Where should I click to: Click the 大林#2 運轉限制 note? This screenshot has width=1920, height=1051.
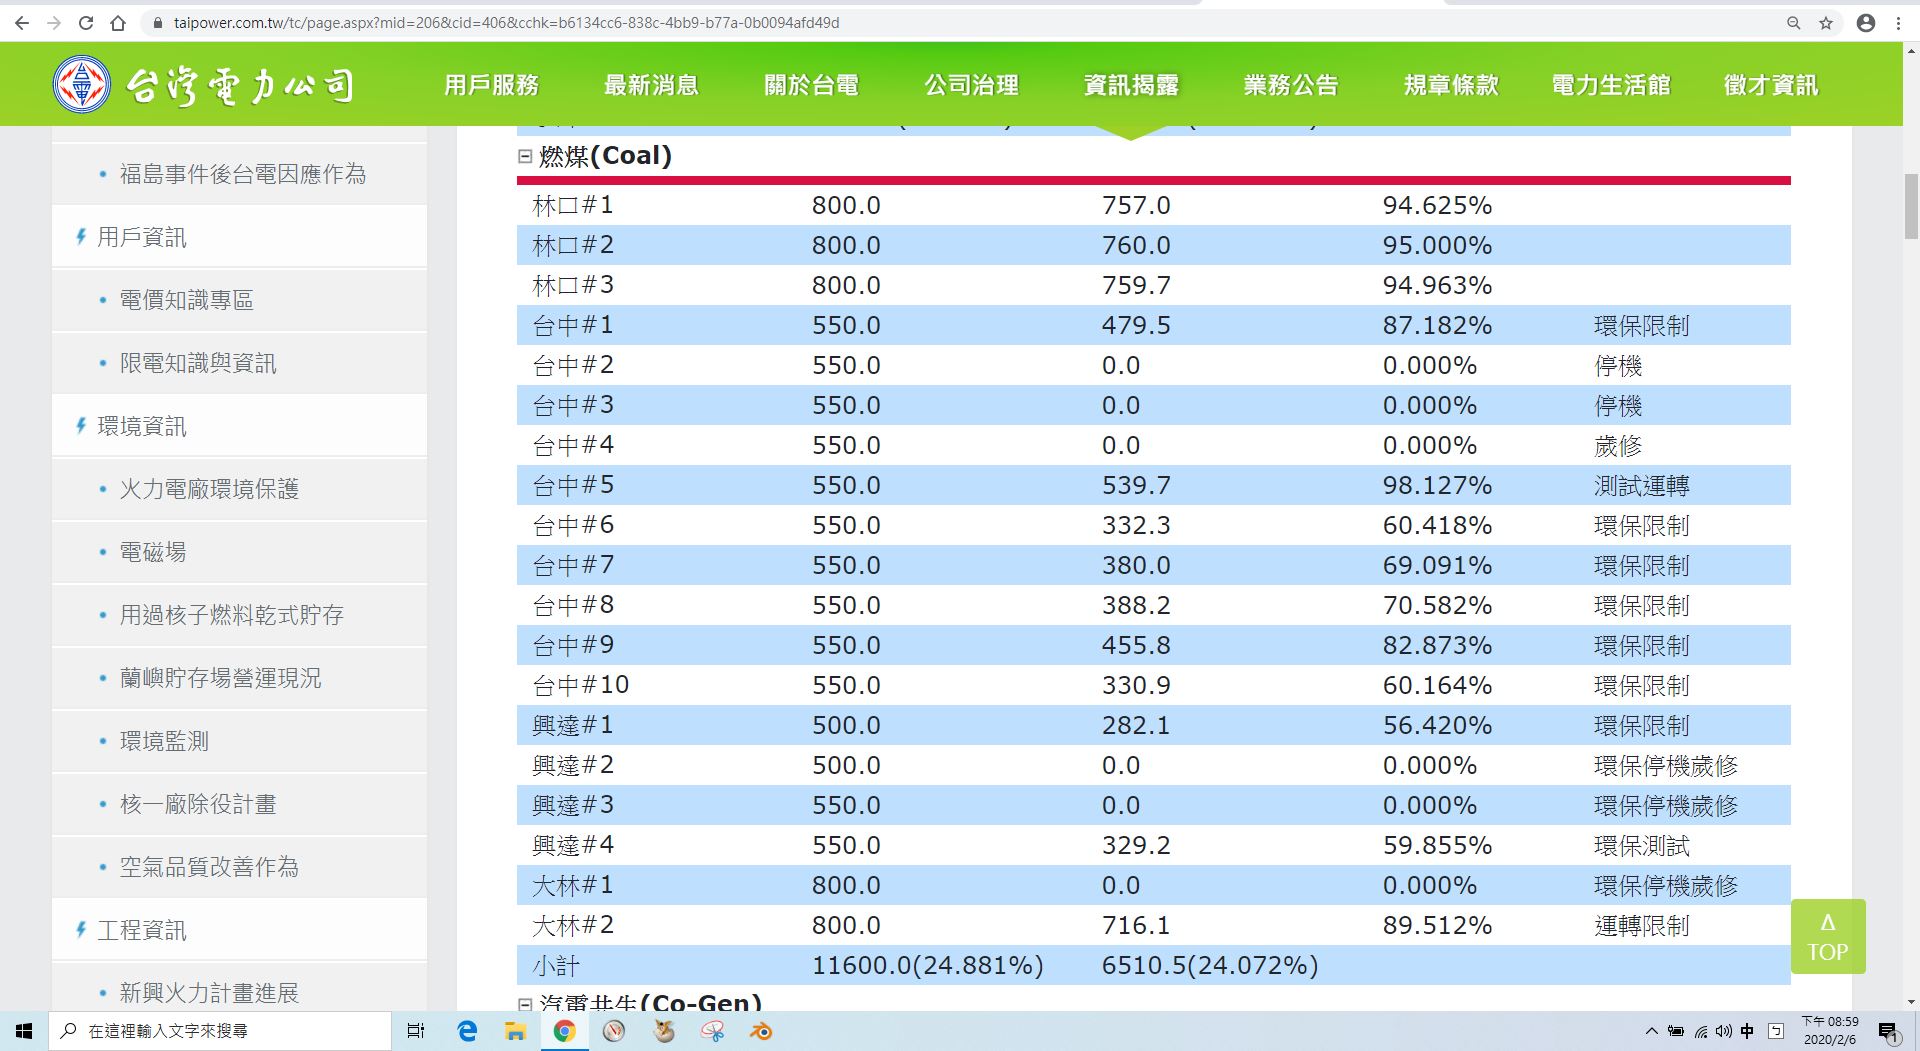pos(1641,926)
